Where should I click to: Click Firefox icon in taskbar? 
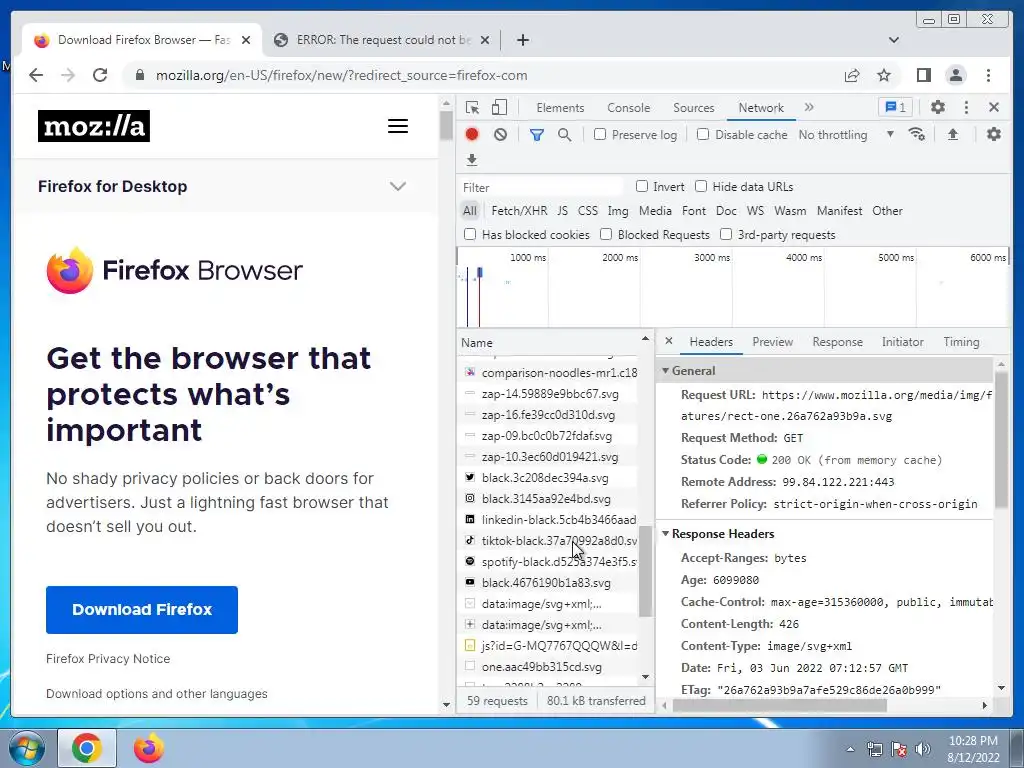point(149,748)
